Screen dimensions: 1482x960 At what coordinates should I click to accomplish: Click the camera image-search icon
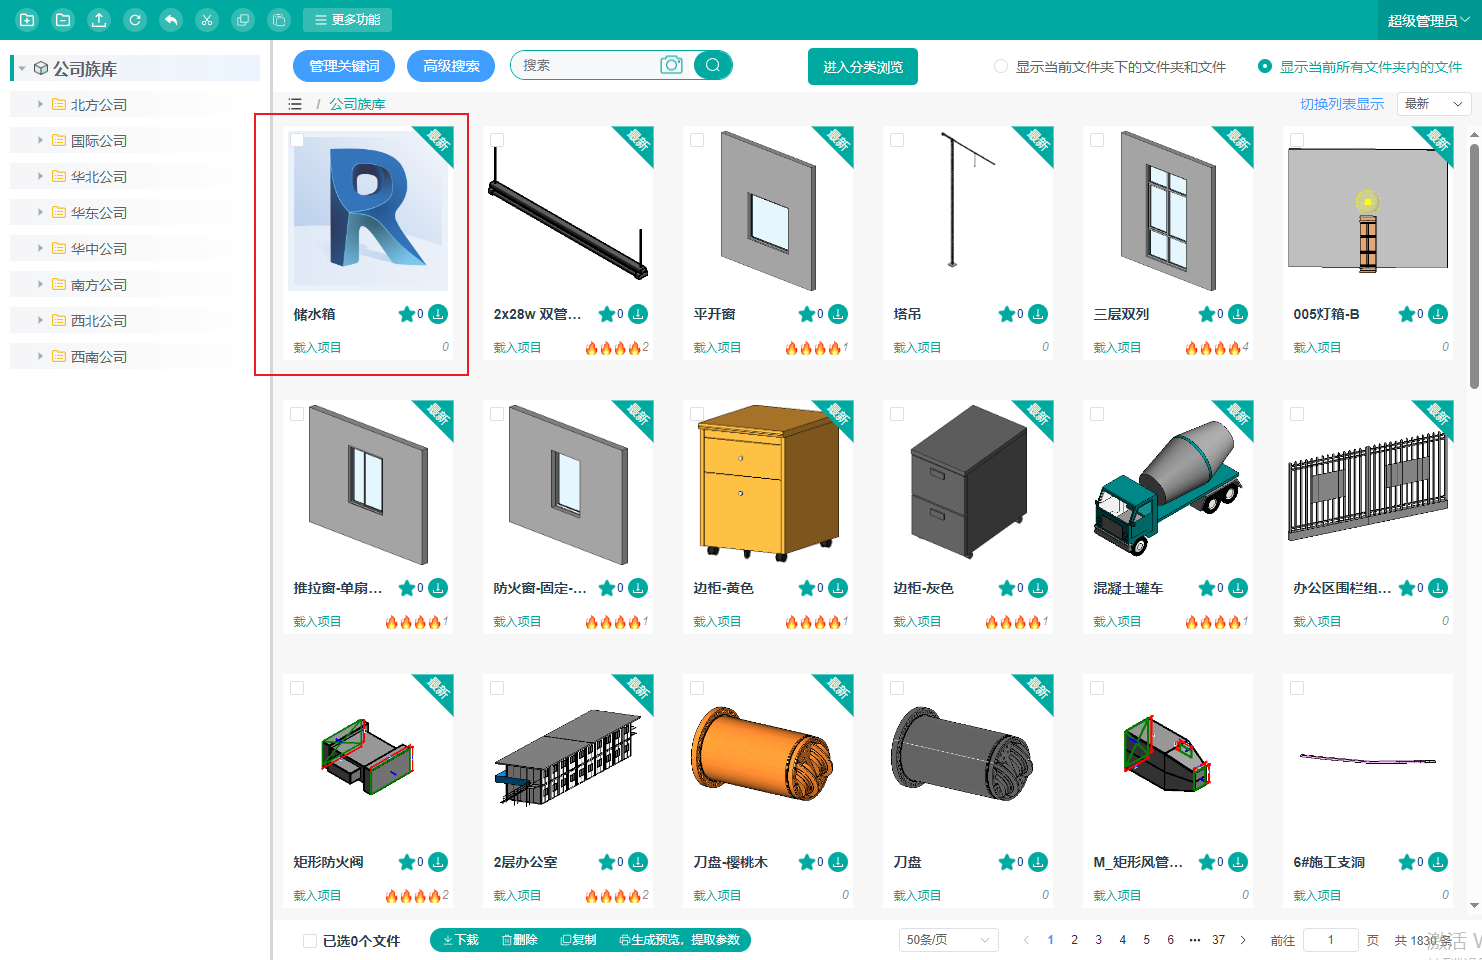[671, 65]
